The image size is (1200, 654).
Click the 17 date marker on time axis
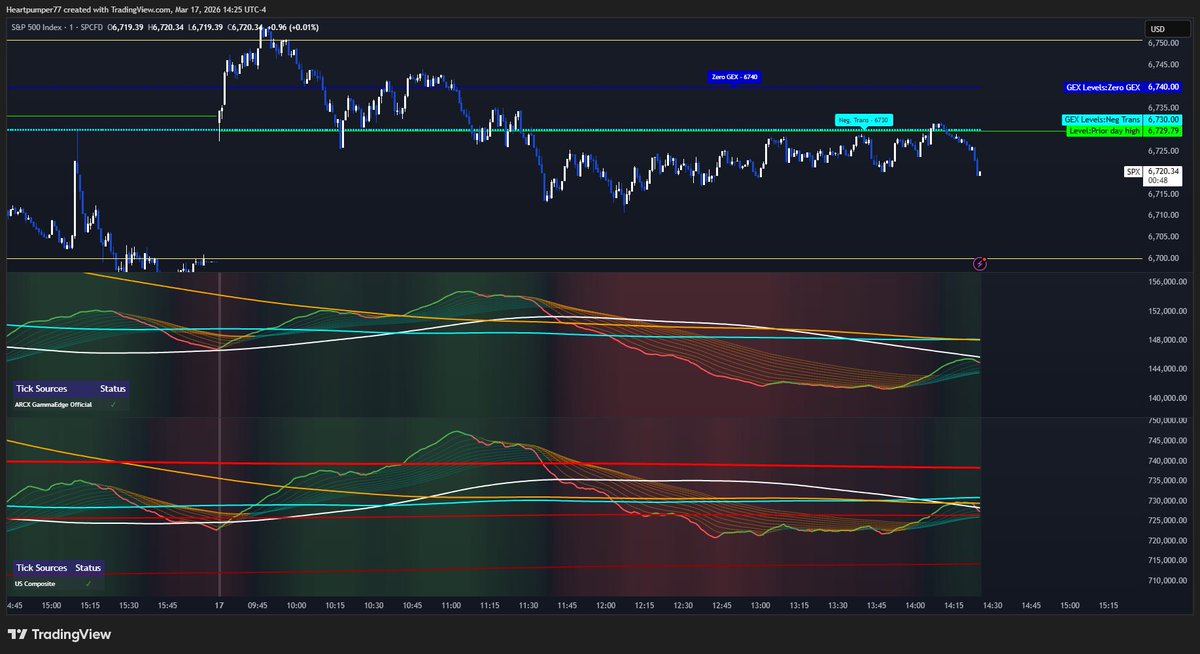(219, 605)
